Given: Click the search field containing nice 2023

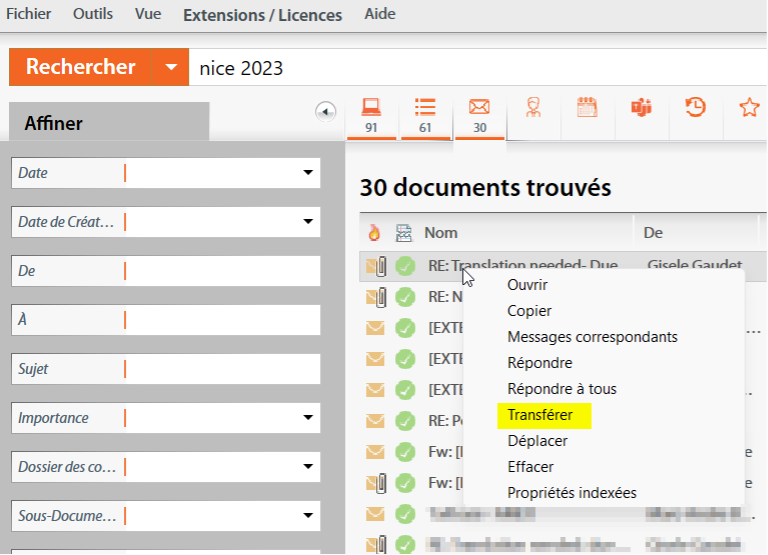Looking at the screenshot, I should click(x=470, y=68).
